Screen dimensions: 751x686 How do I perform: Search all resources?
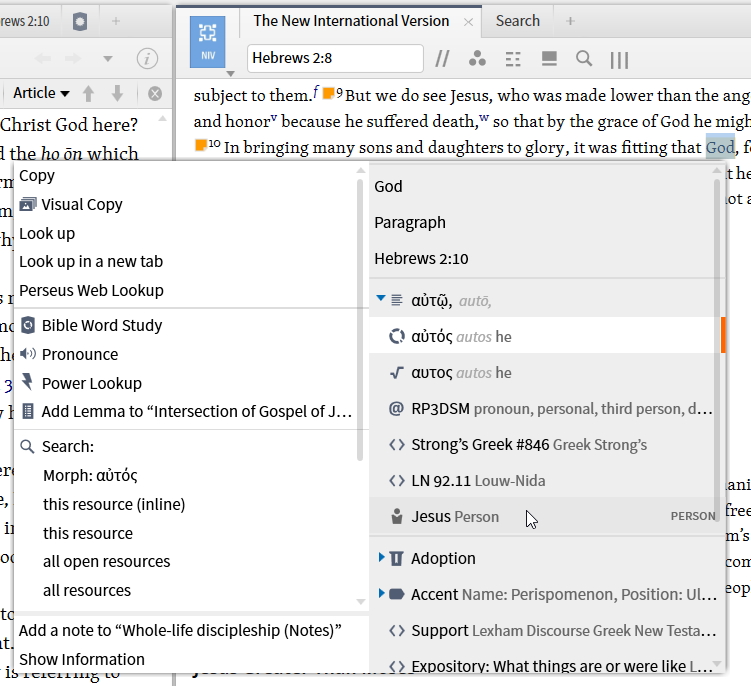point(87,590)
